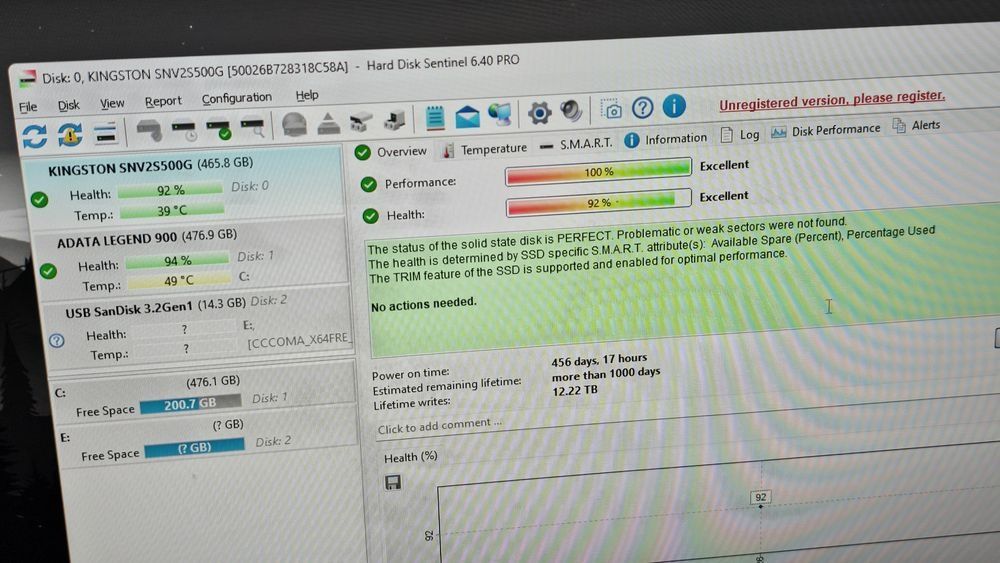Open the View menu
This screenshot has width=1000, height=563.
pos(112,103)
